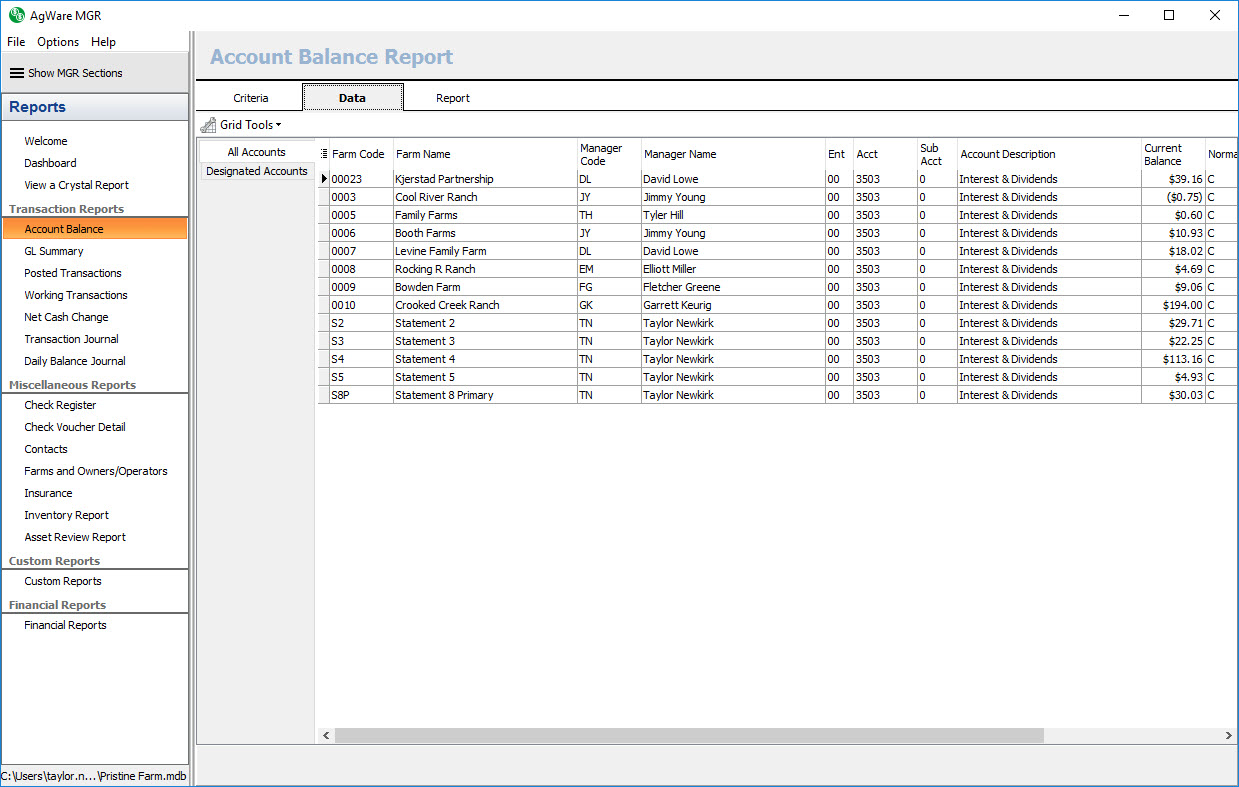Open the GL Summary report

(x=54, y=251)
